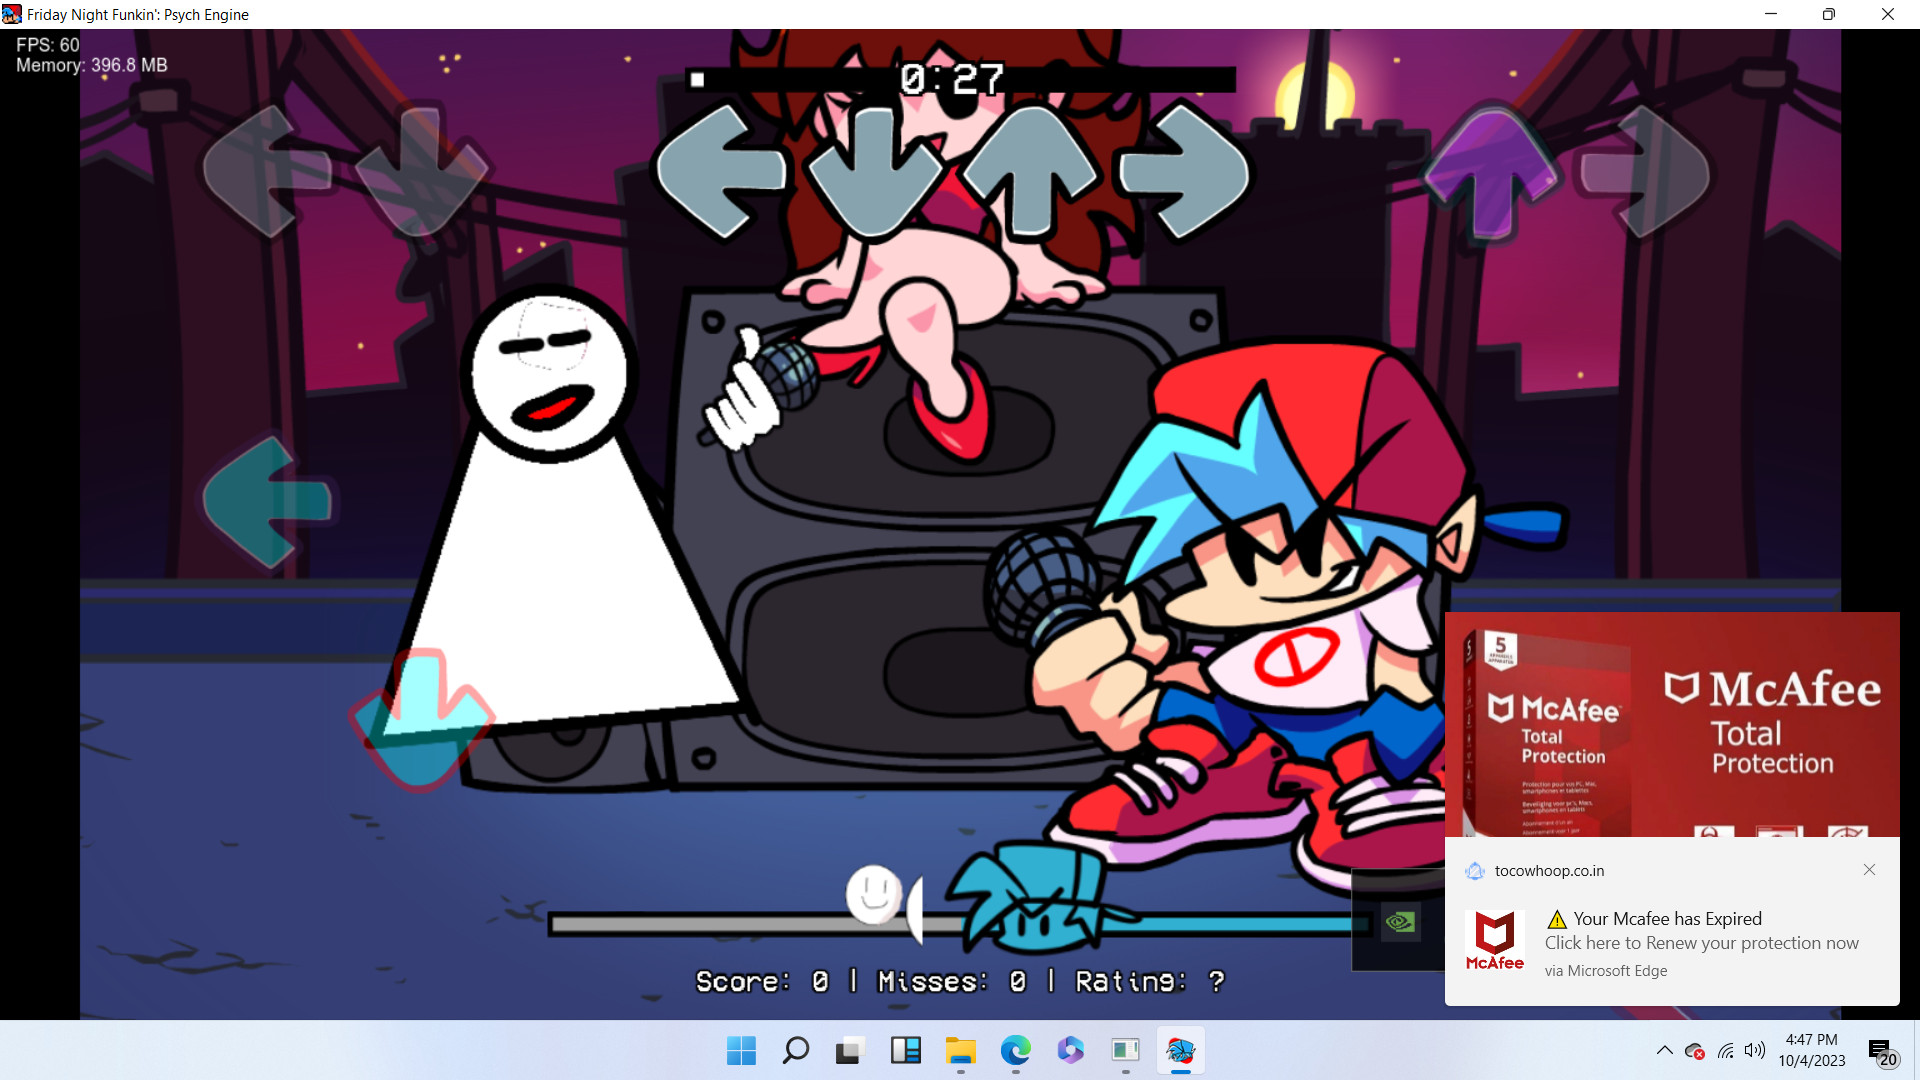The image size is (1920, 1080).
Task: Click the McAfee Total Protection banner image
Action: click(x=1672, y=725)
